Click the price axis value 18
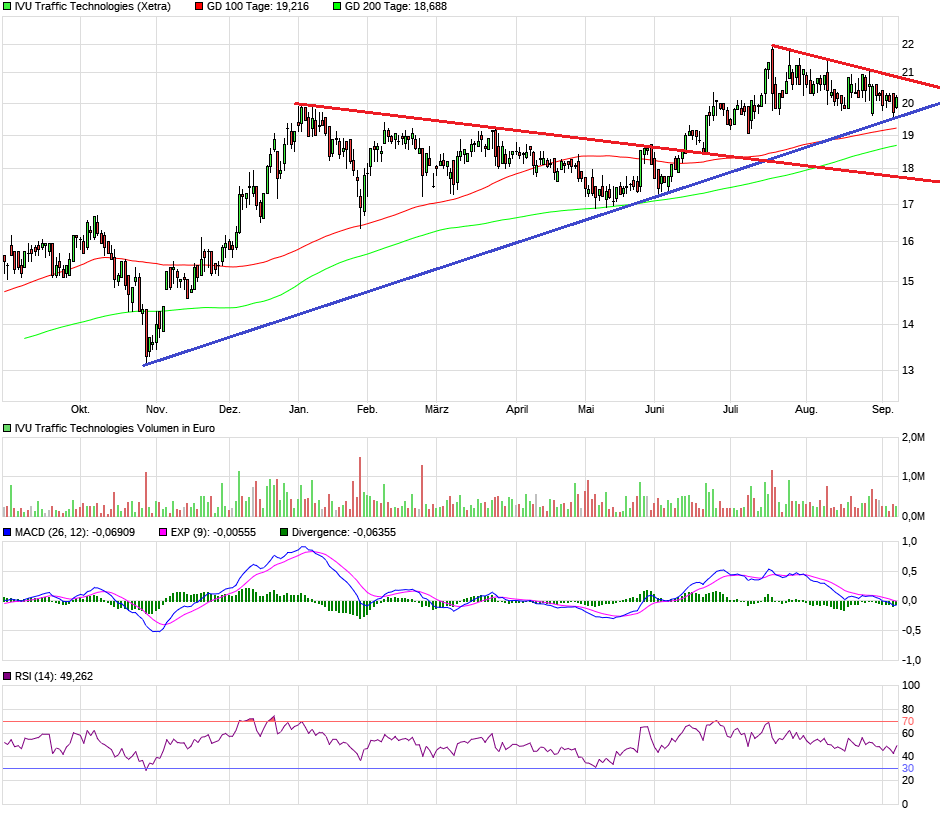940x814 pixels. pos(908,168)
